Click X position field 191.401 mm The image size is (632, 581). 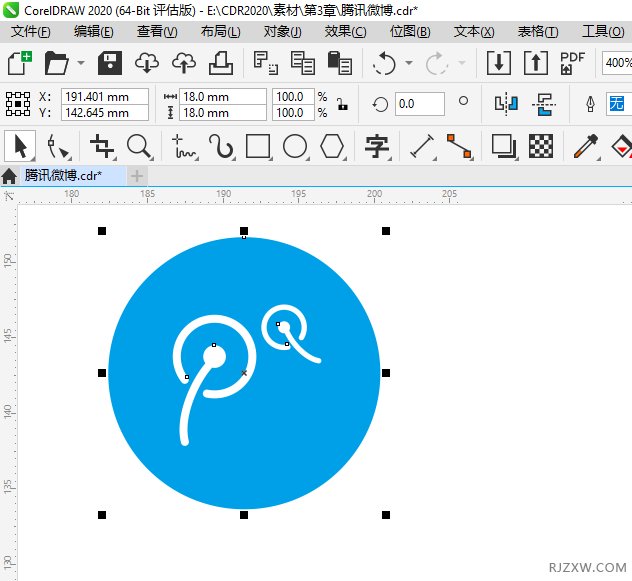pos(105,97)
